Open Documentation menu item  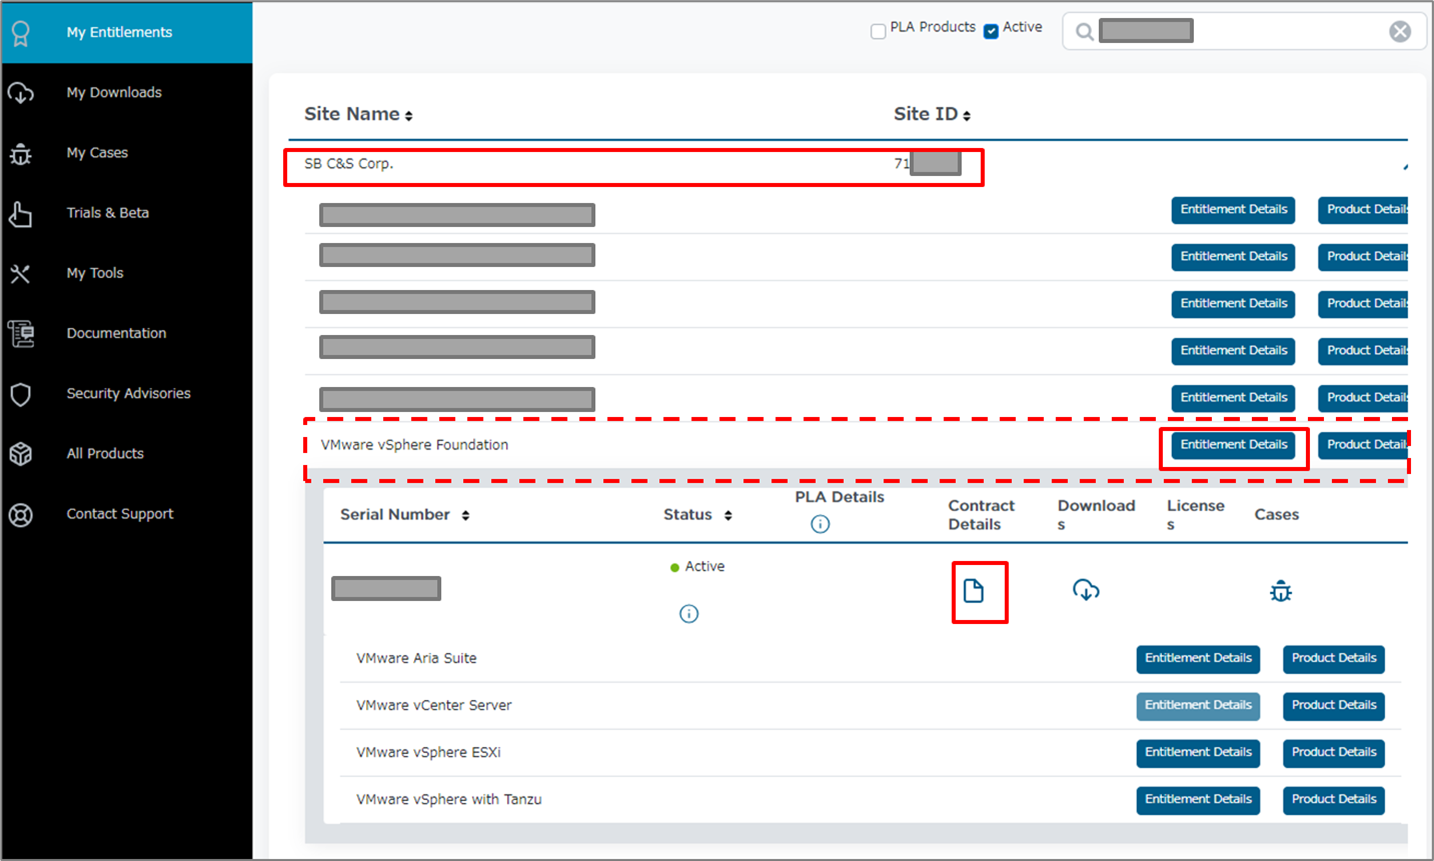pos(116,333)
